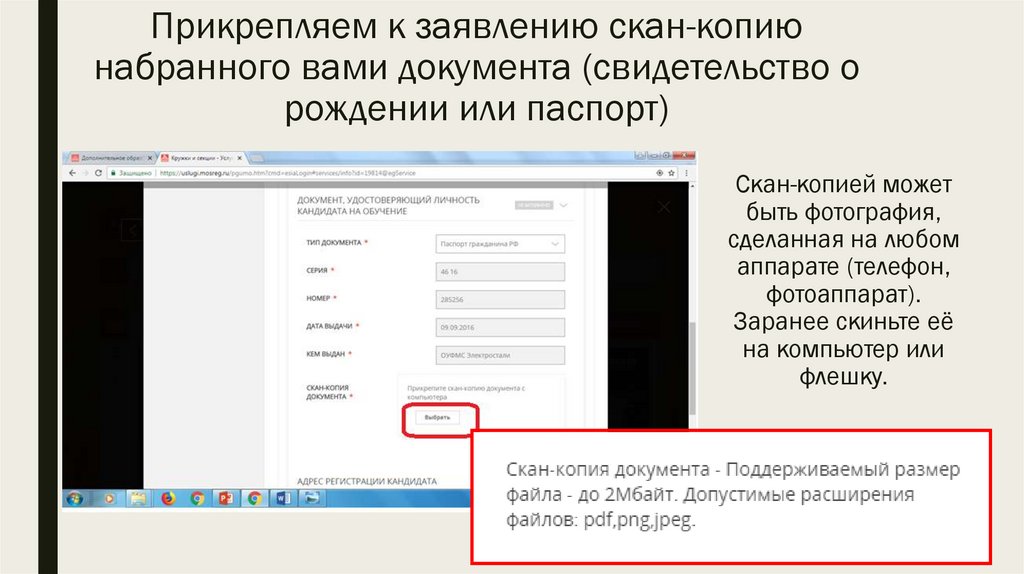This screenshot has height=574, width=1024.
Task: Reload the page with the refresh icon
Action: tap(98, 173)
